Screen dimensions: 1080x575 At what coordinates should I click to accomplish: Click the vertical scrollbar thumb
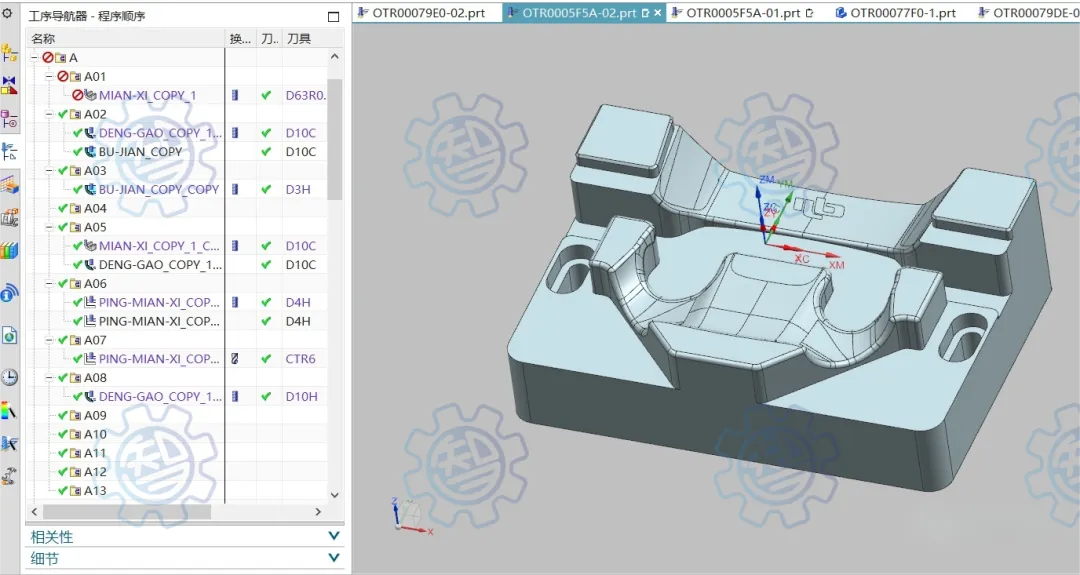pos(335,139)
